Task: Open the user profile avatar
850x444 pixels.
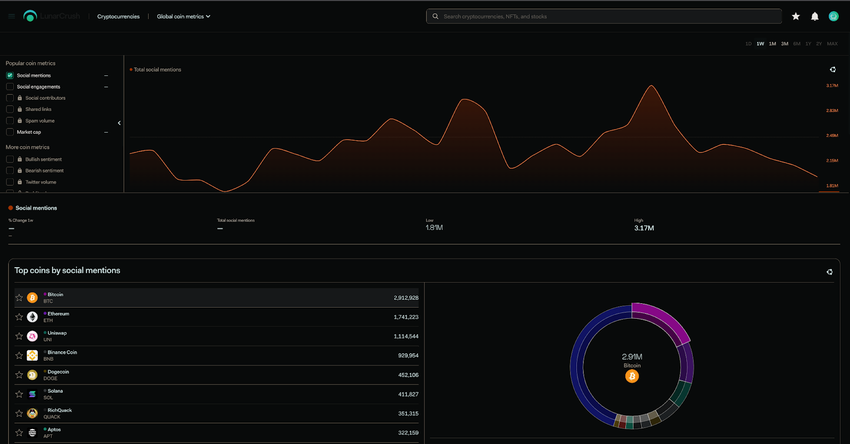Action: 833,16
